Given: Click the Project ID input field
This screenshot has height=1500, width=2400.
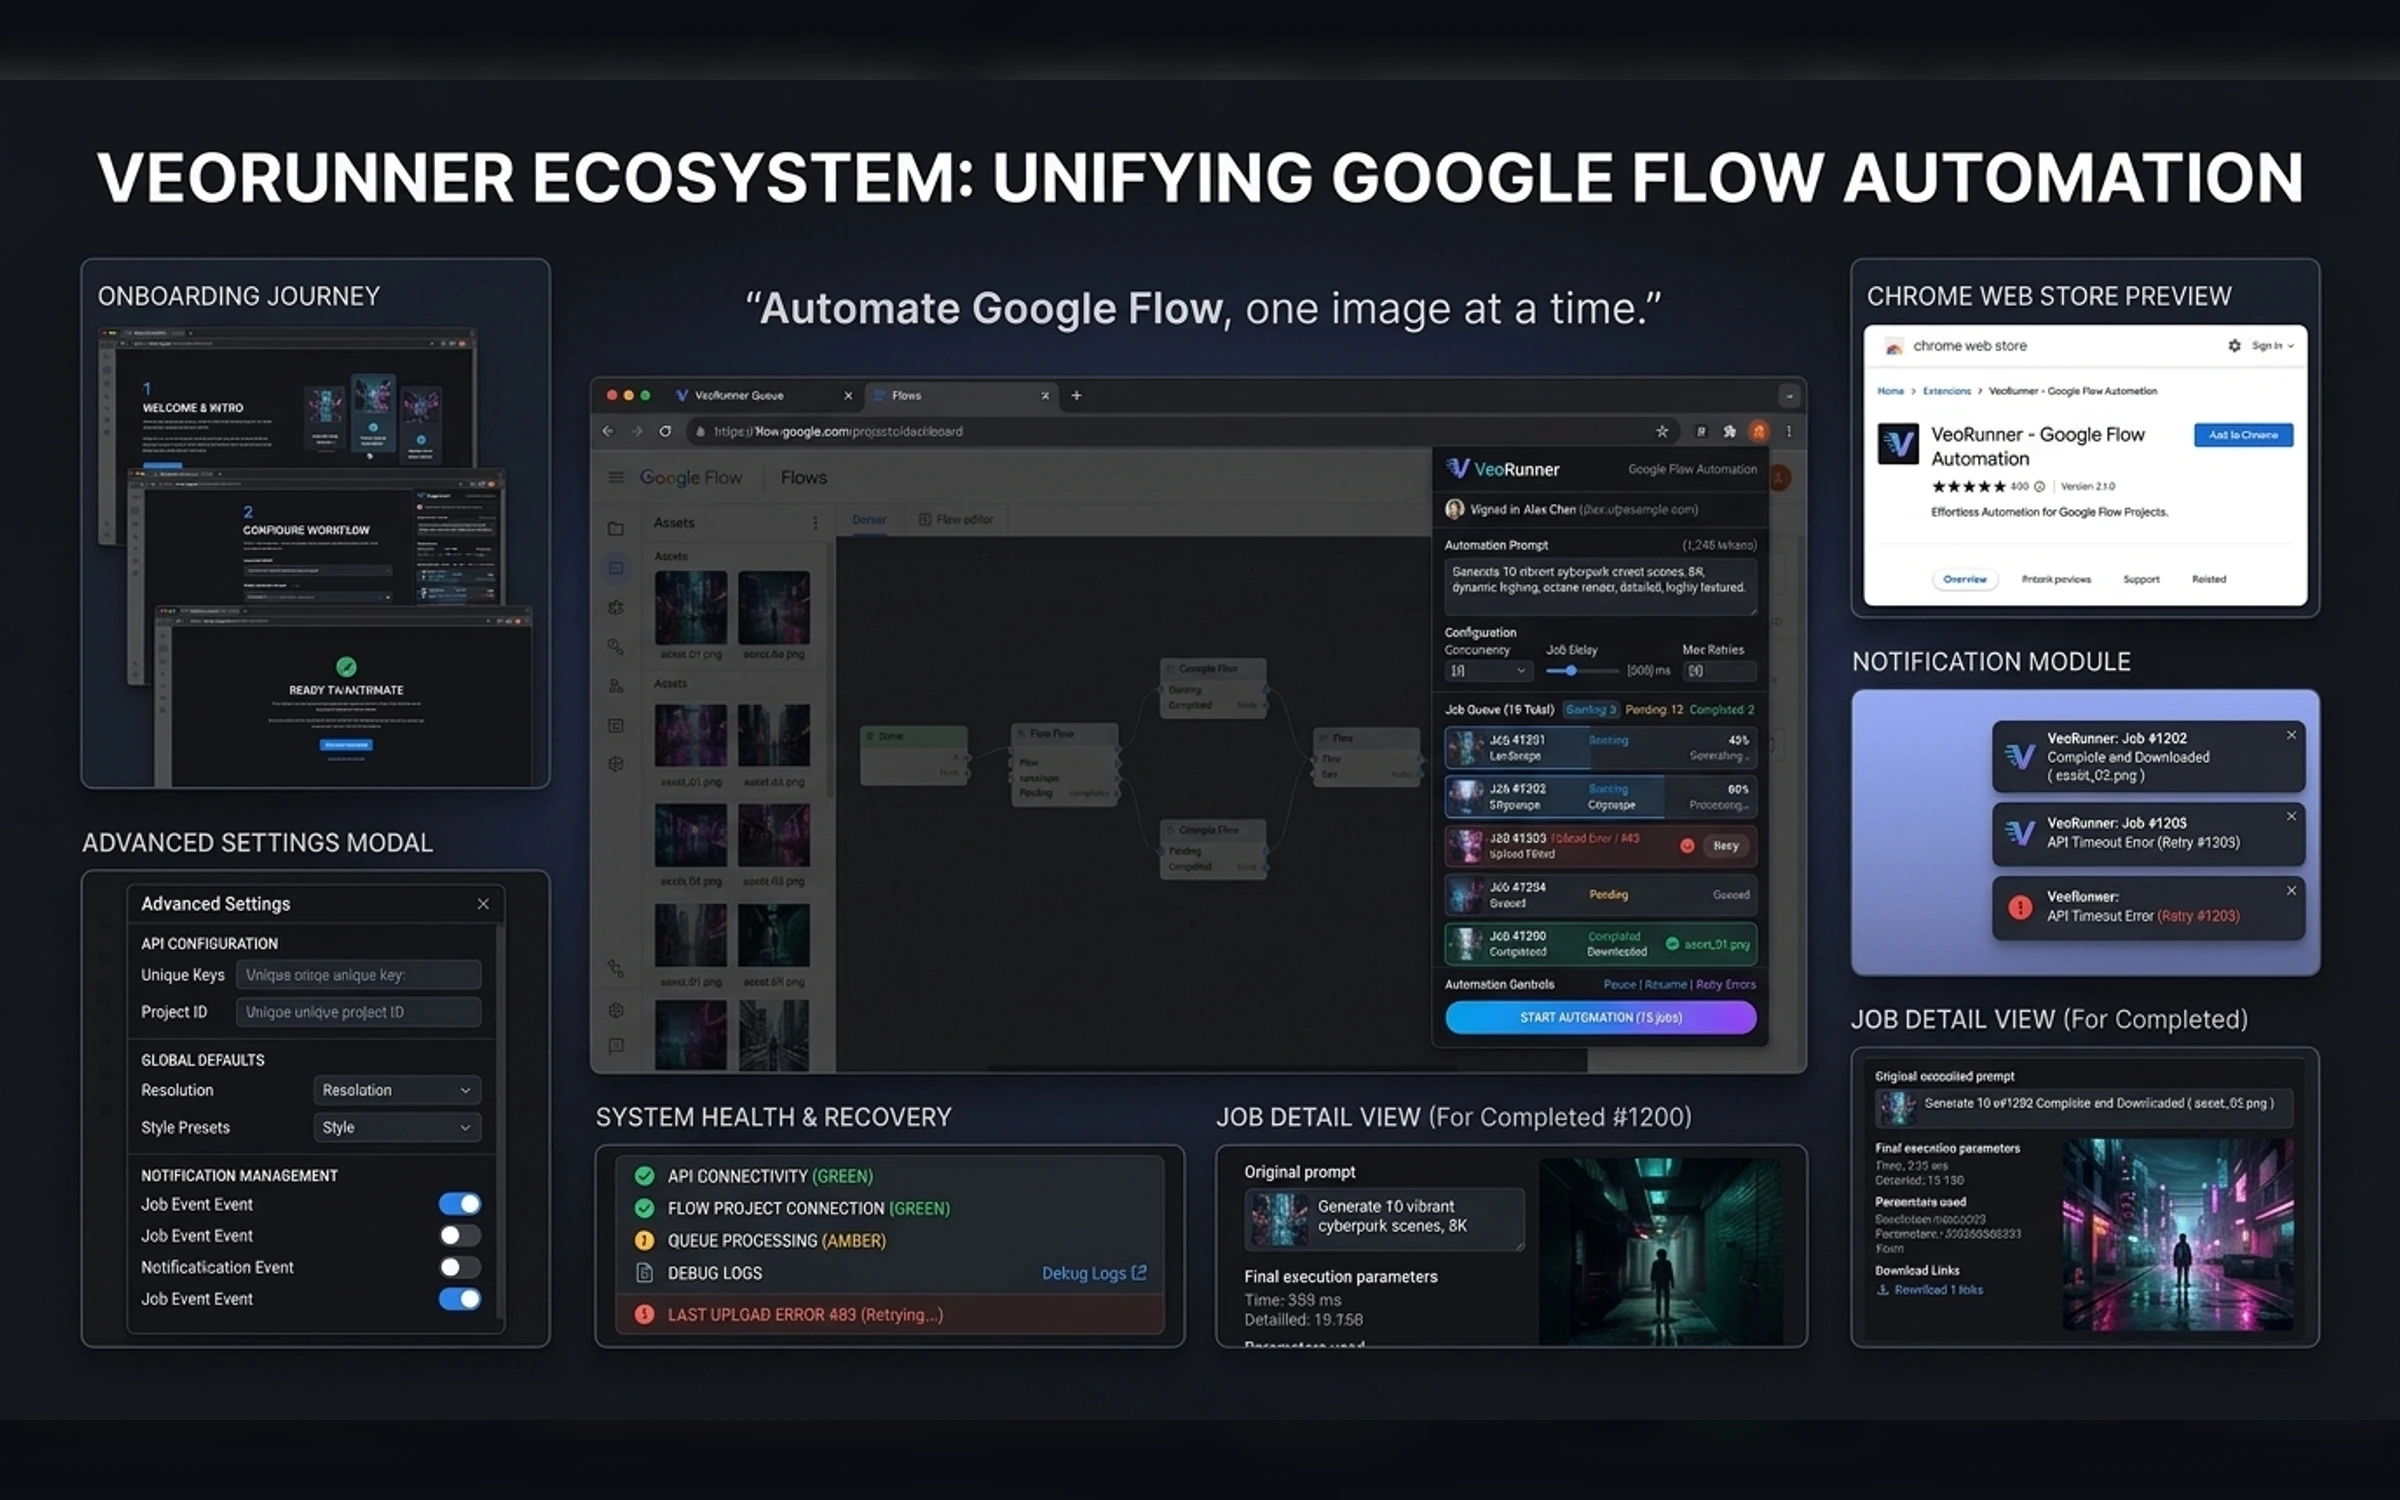Looking at the screenshot, I should [x=358, y=1012].
